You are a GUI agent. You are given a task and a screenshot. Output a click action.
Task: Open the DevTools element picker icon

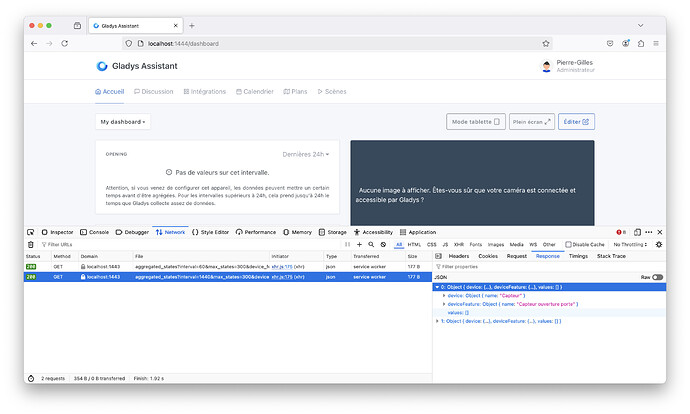(x=31, y=232)
